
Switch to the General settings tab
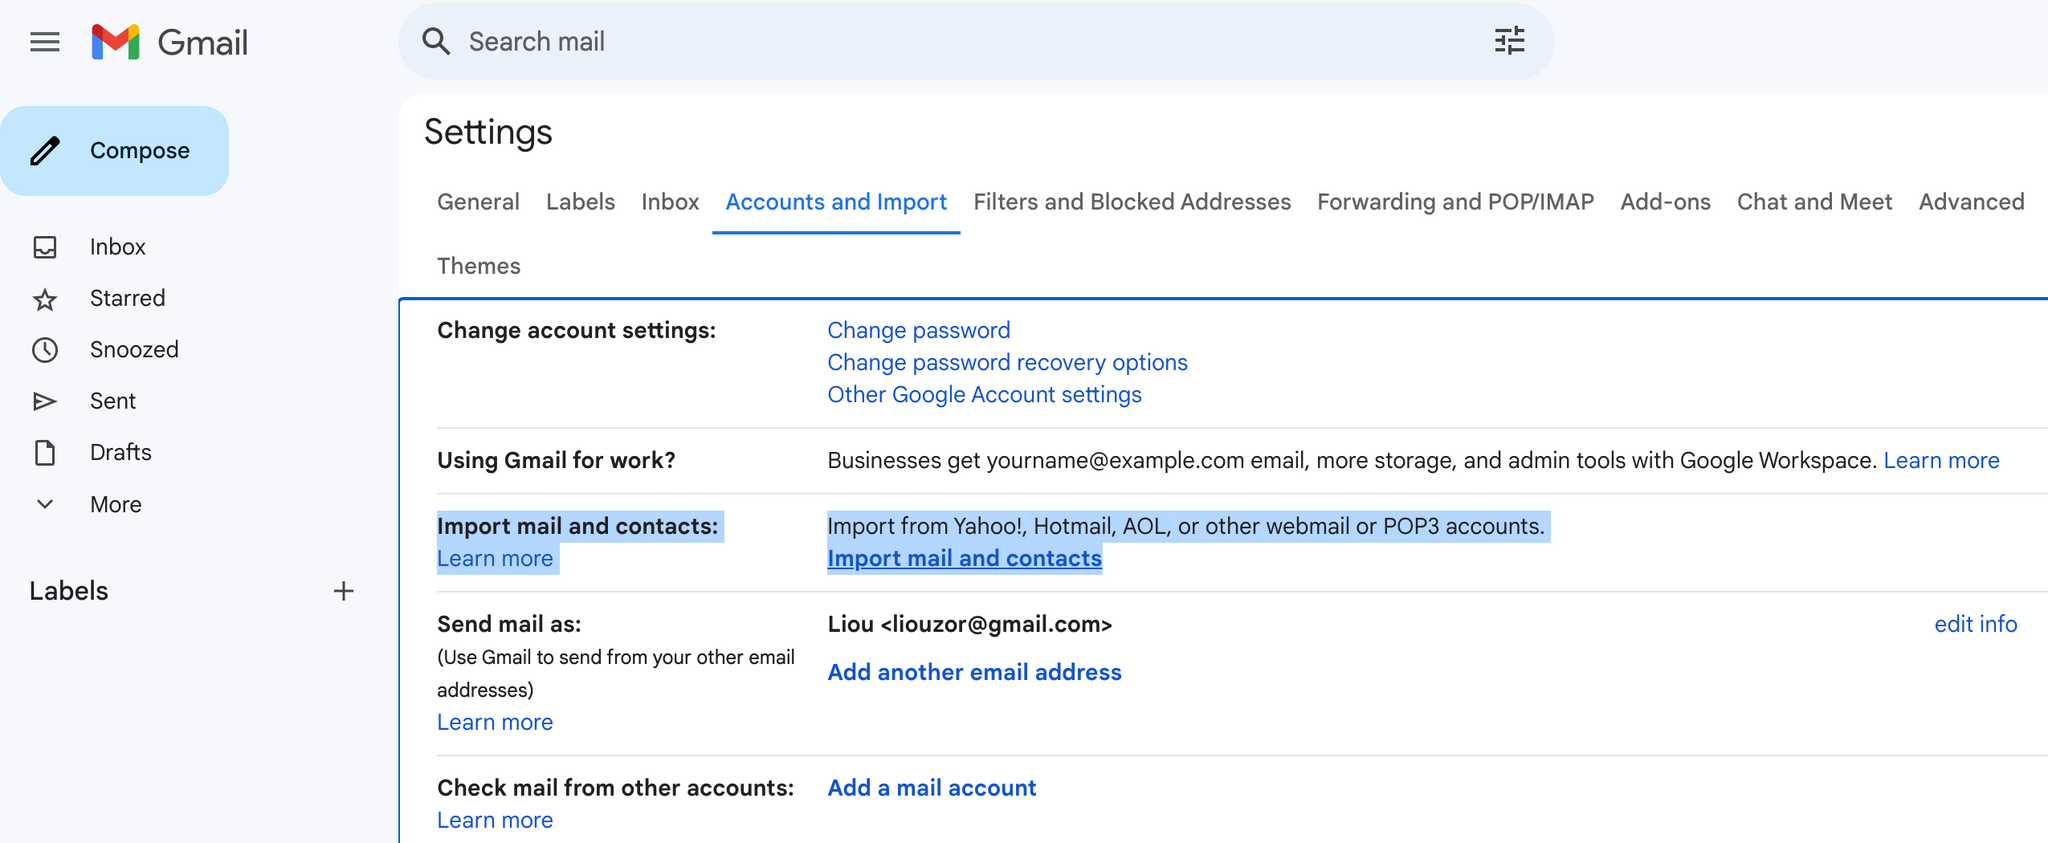pos(478,202)
